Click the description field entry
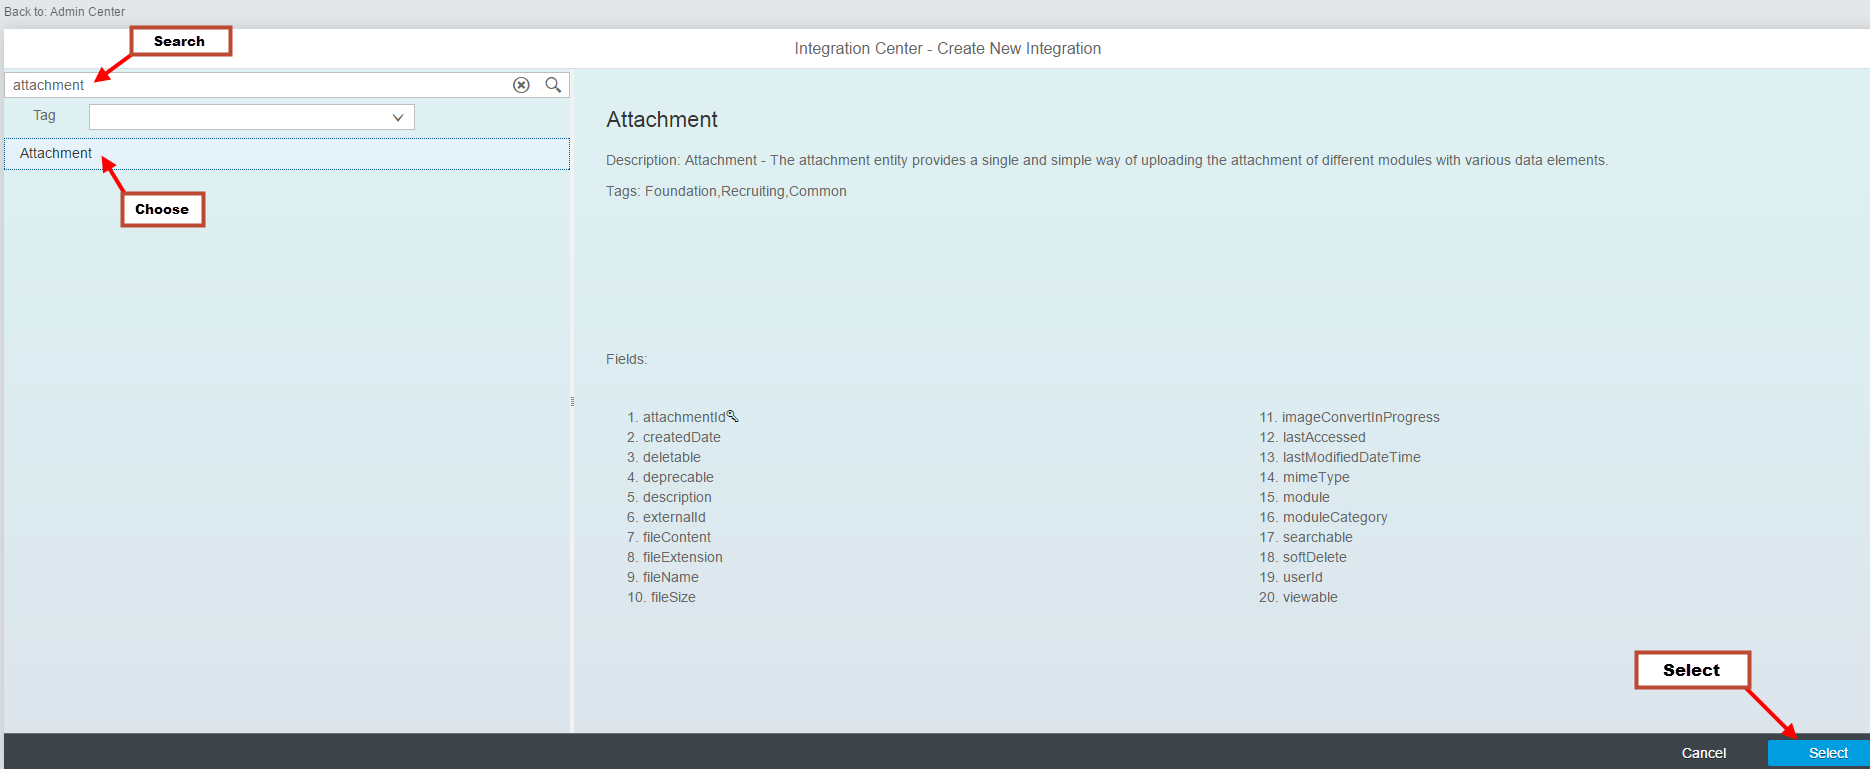 (677, 497)
